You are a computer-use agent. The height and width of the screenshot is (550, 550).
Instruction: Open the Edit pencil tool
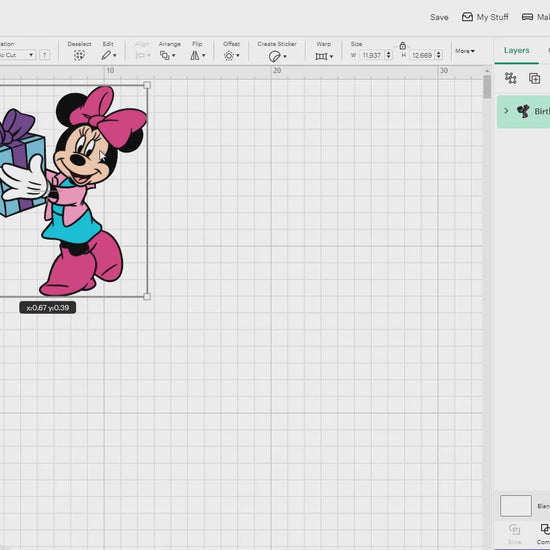click(x=108, y=55)
